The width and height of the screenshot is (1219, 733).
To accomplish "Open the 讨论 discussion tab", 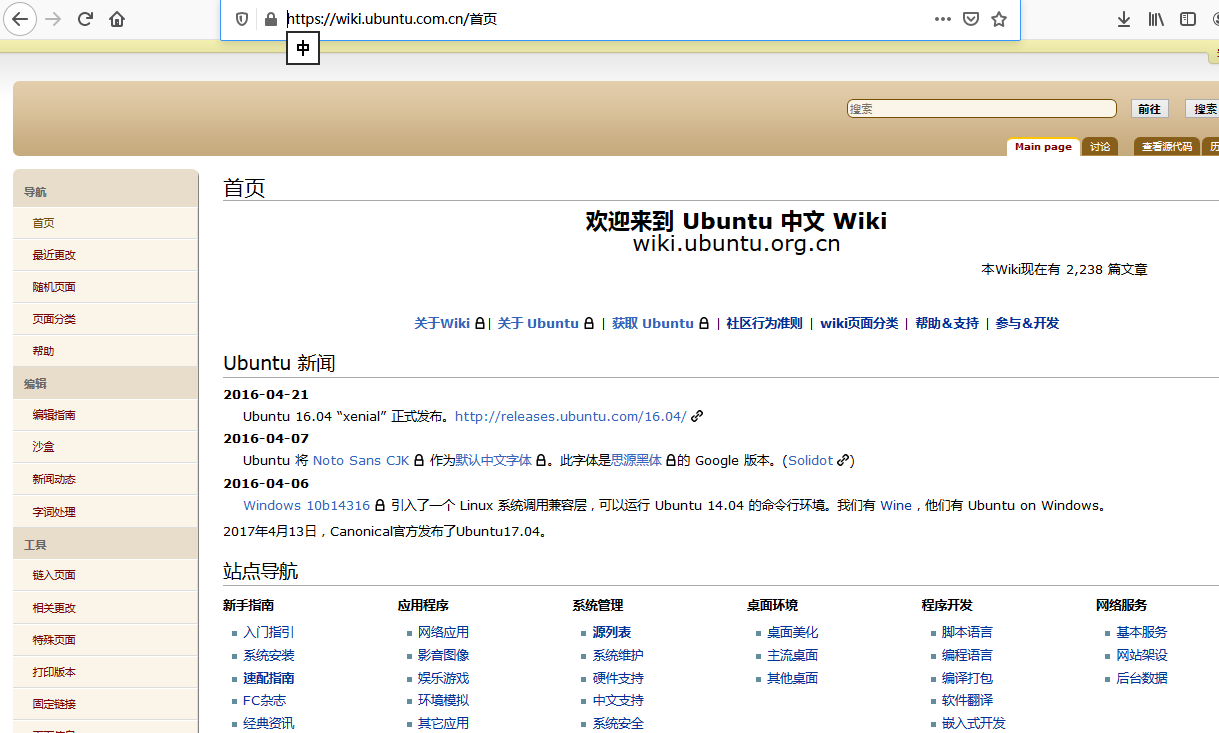I will tap(1100, 147).
